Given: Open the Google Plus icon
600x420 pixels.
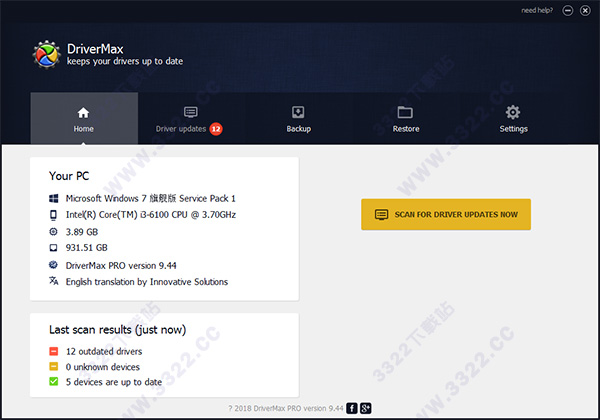Looking at the screenshot, I should [365, 408].
